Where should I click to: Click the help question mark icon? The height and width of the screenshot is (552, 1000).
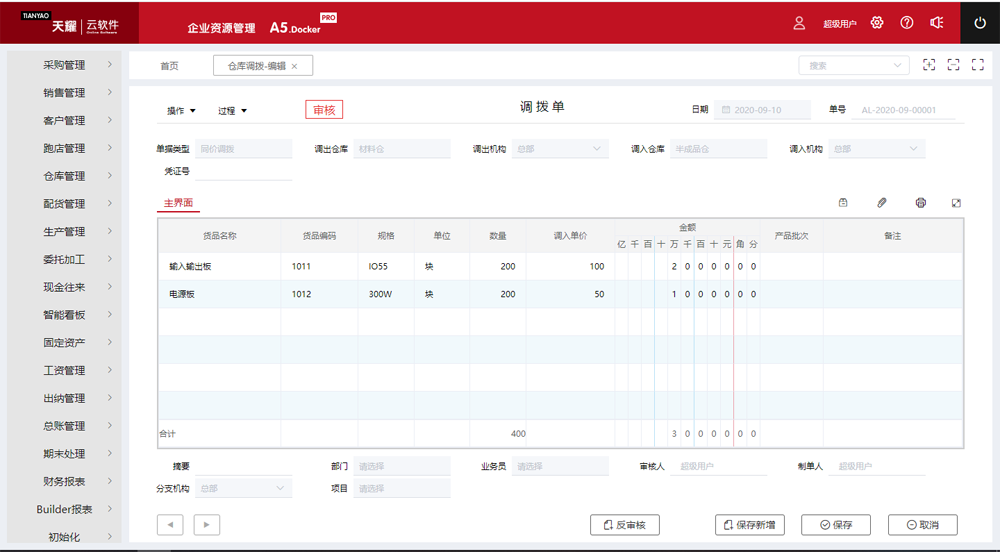tap(907, 23)
